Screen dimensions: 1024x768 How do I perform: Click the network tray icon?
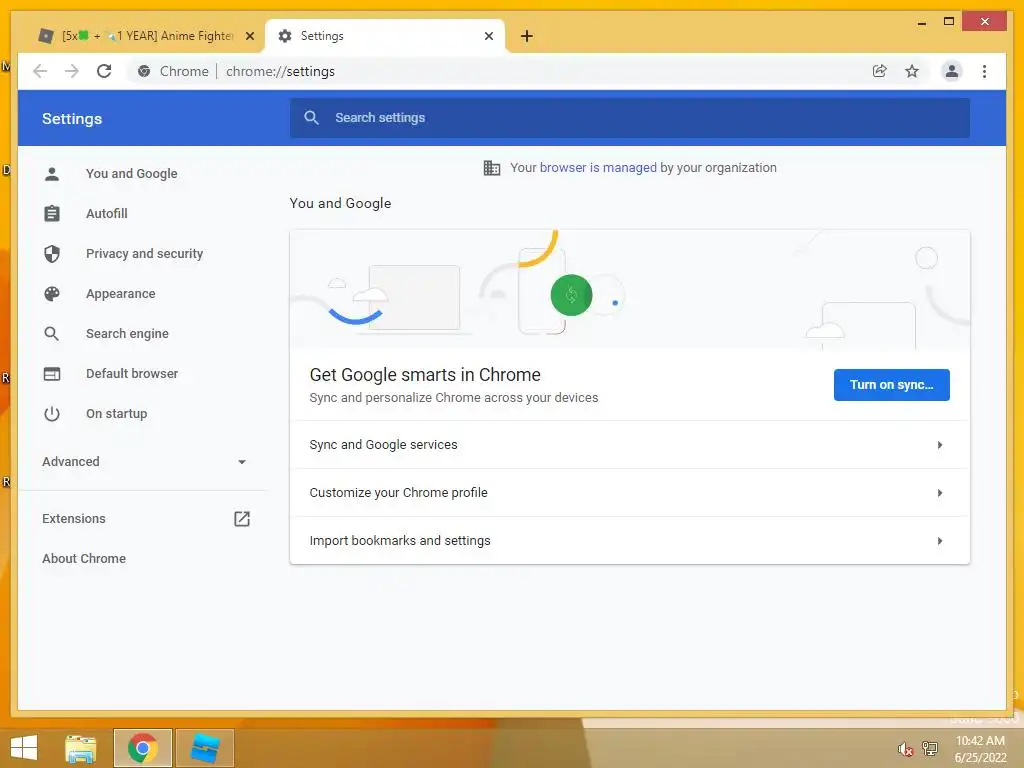929,748
